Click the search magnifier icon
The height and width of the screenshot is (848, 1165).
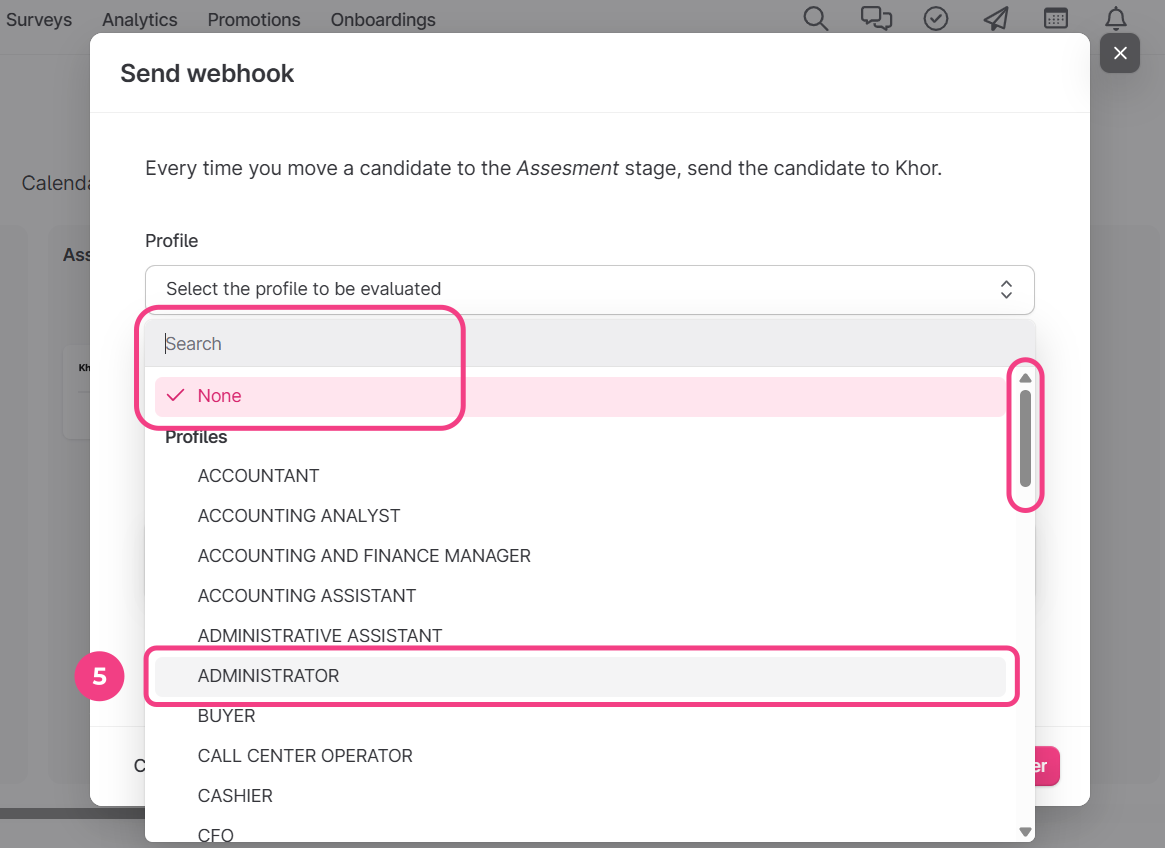pos(816,19)
